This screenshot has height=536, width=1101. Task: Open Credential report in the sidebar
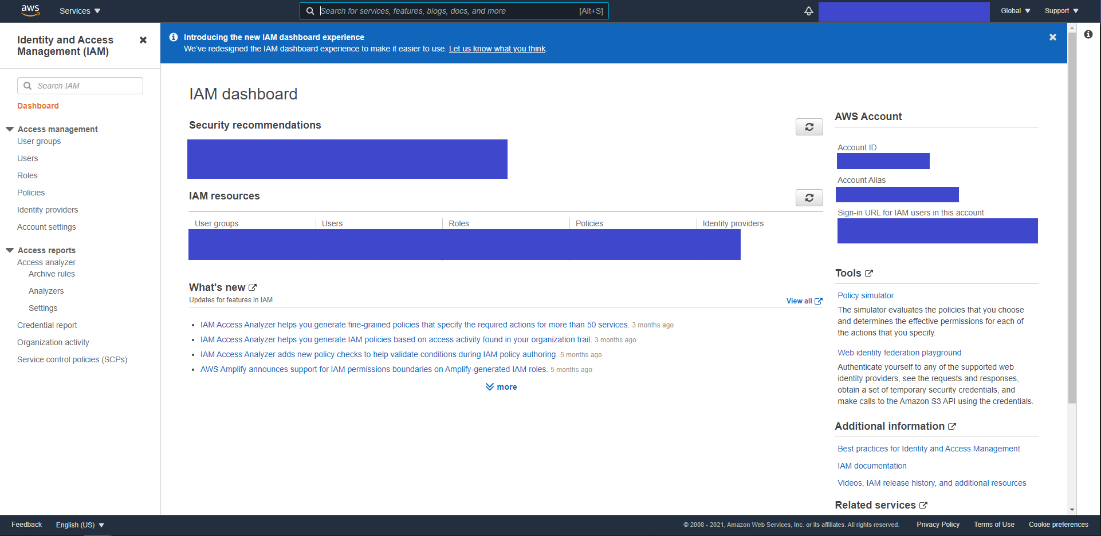pyautogui.click(x=47, y=325)
